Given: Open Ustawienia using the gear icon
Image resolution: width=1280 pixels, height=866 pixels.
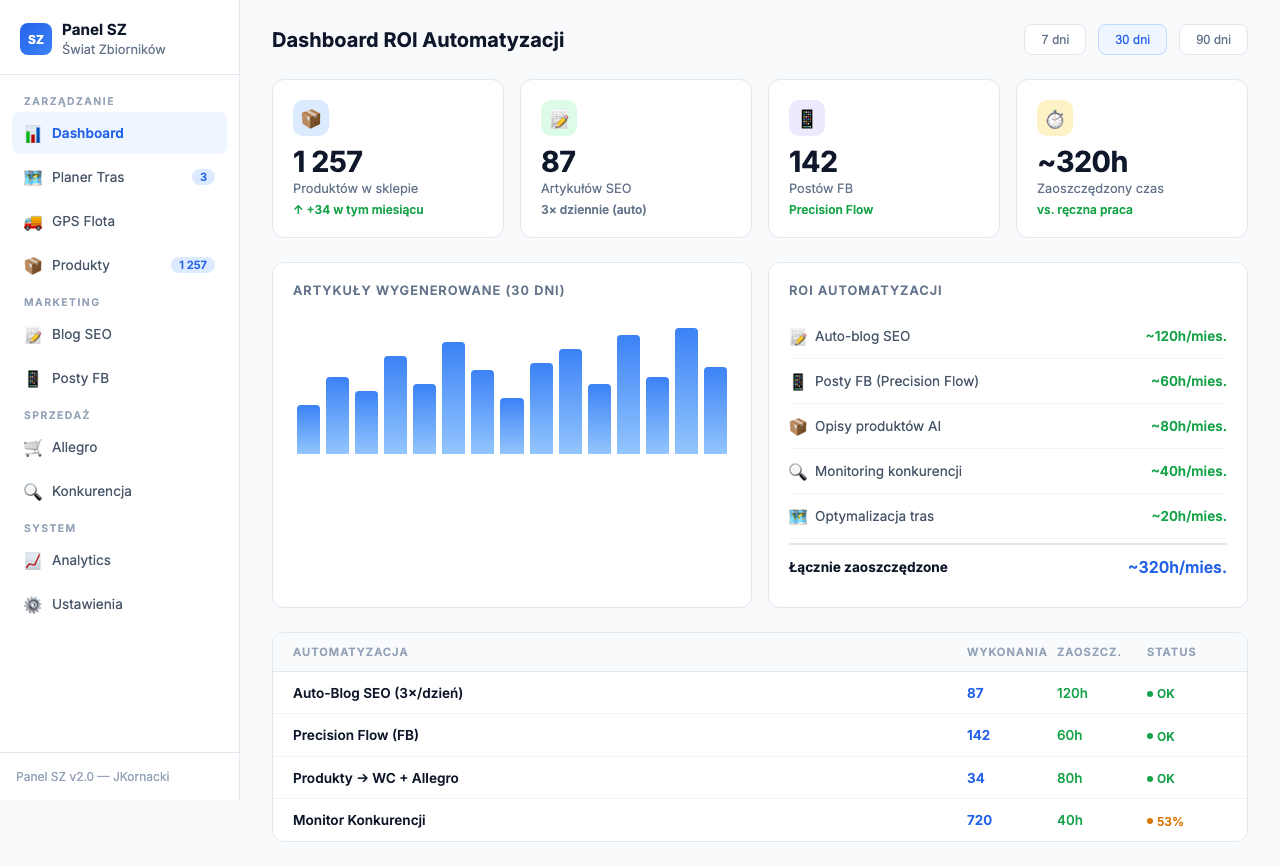Looking at the screenshot, I should coord(33,604).
